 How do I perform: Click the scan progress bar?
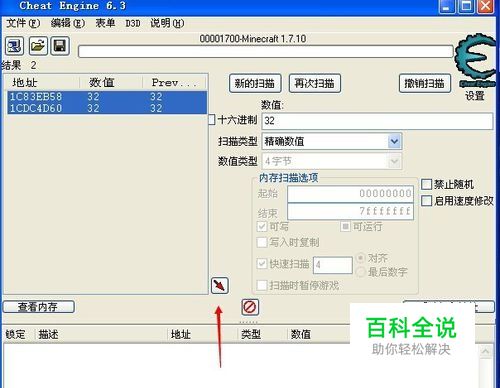coord(265,52)
